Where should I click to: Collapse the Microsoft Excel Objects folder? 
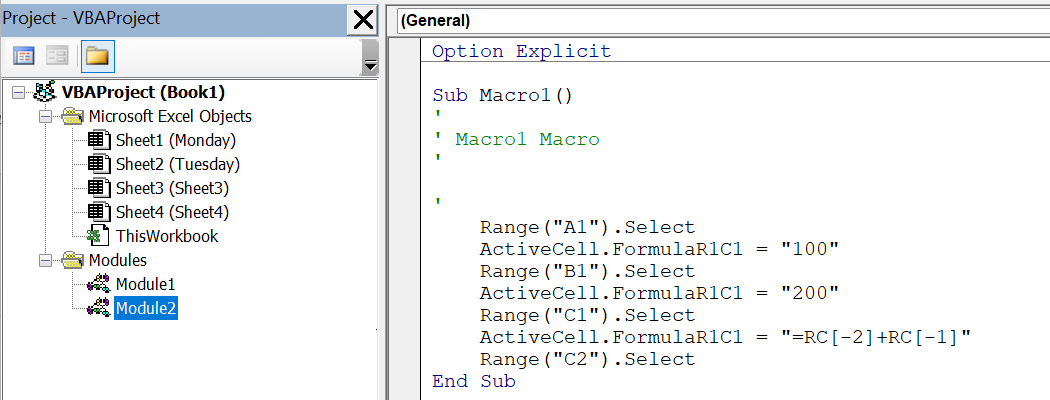[43, 116]
